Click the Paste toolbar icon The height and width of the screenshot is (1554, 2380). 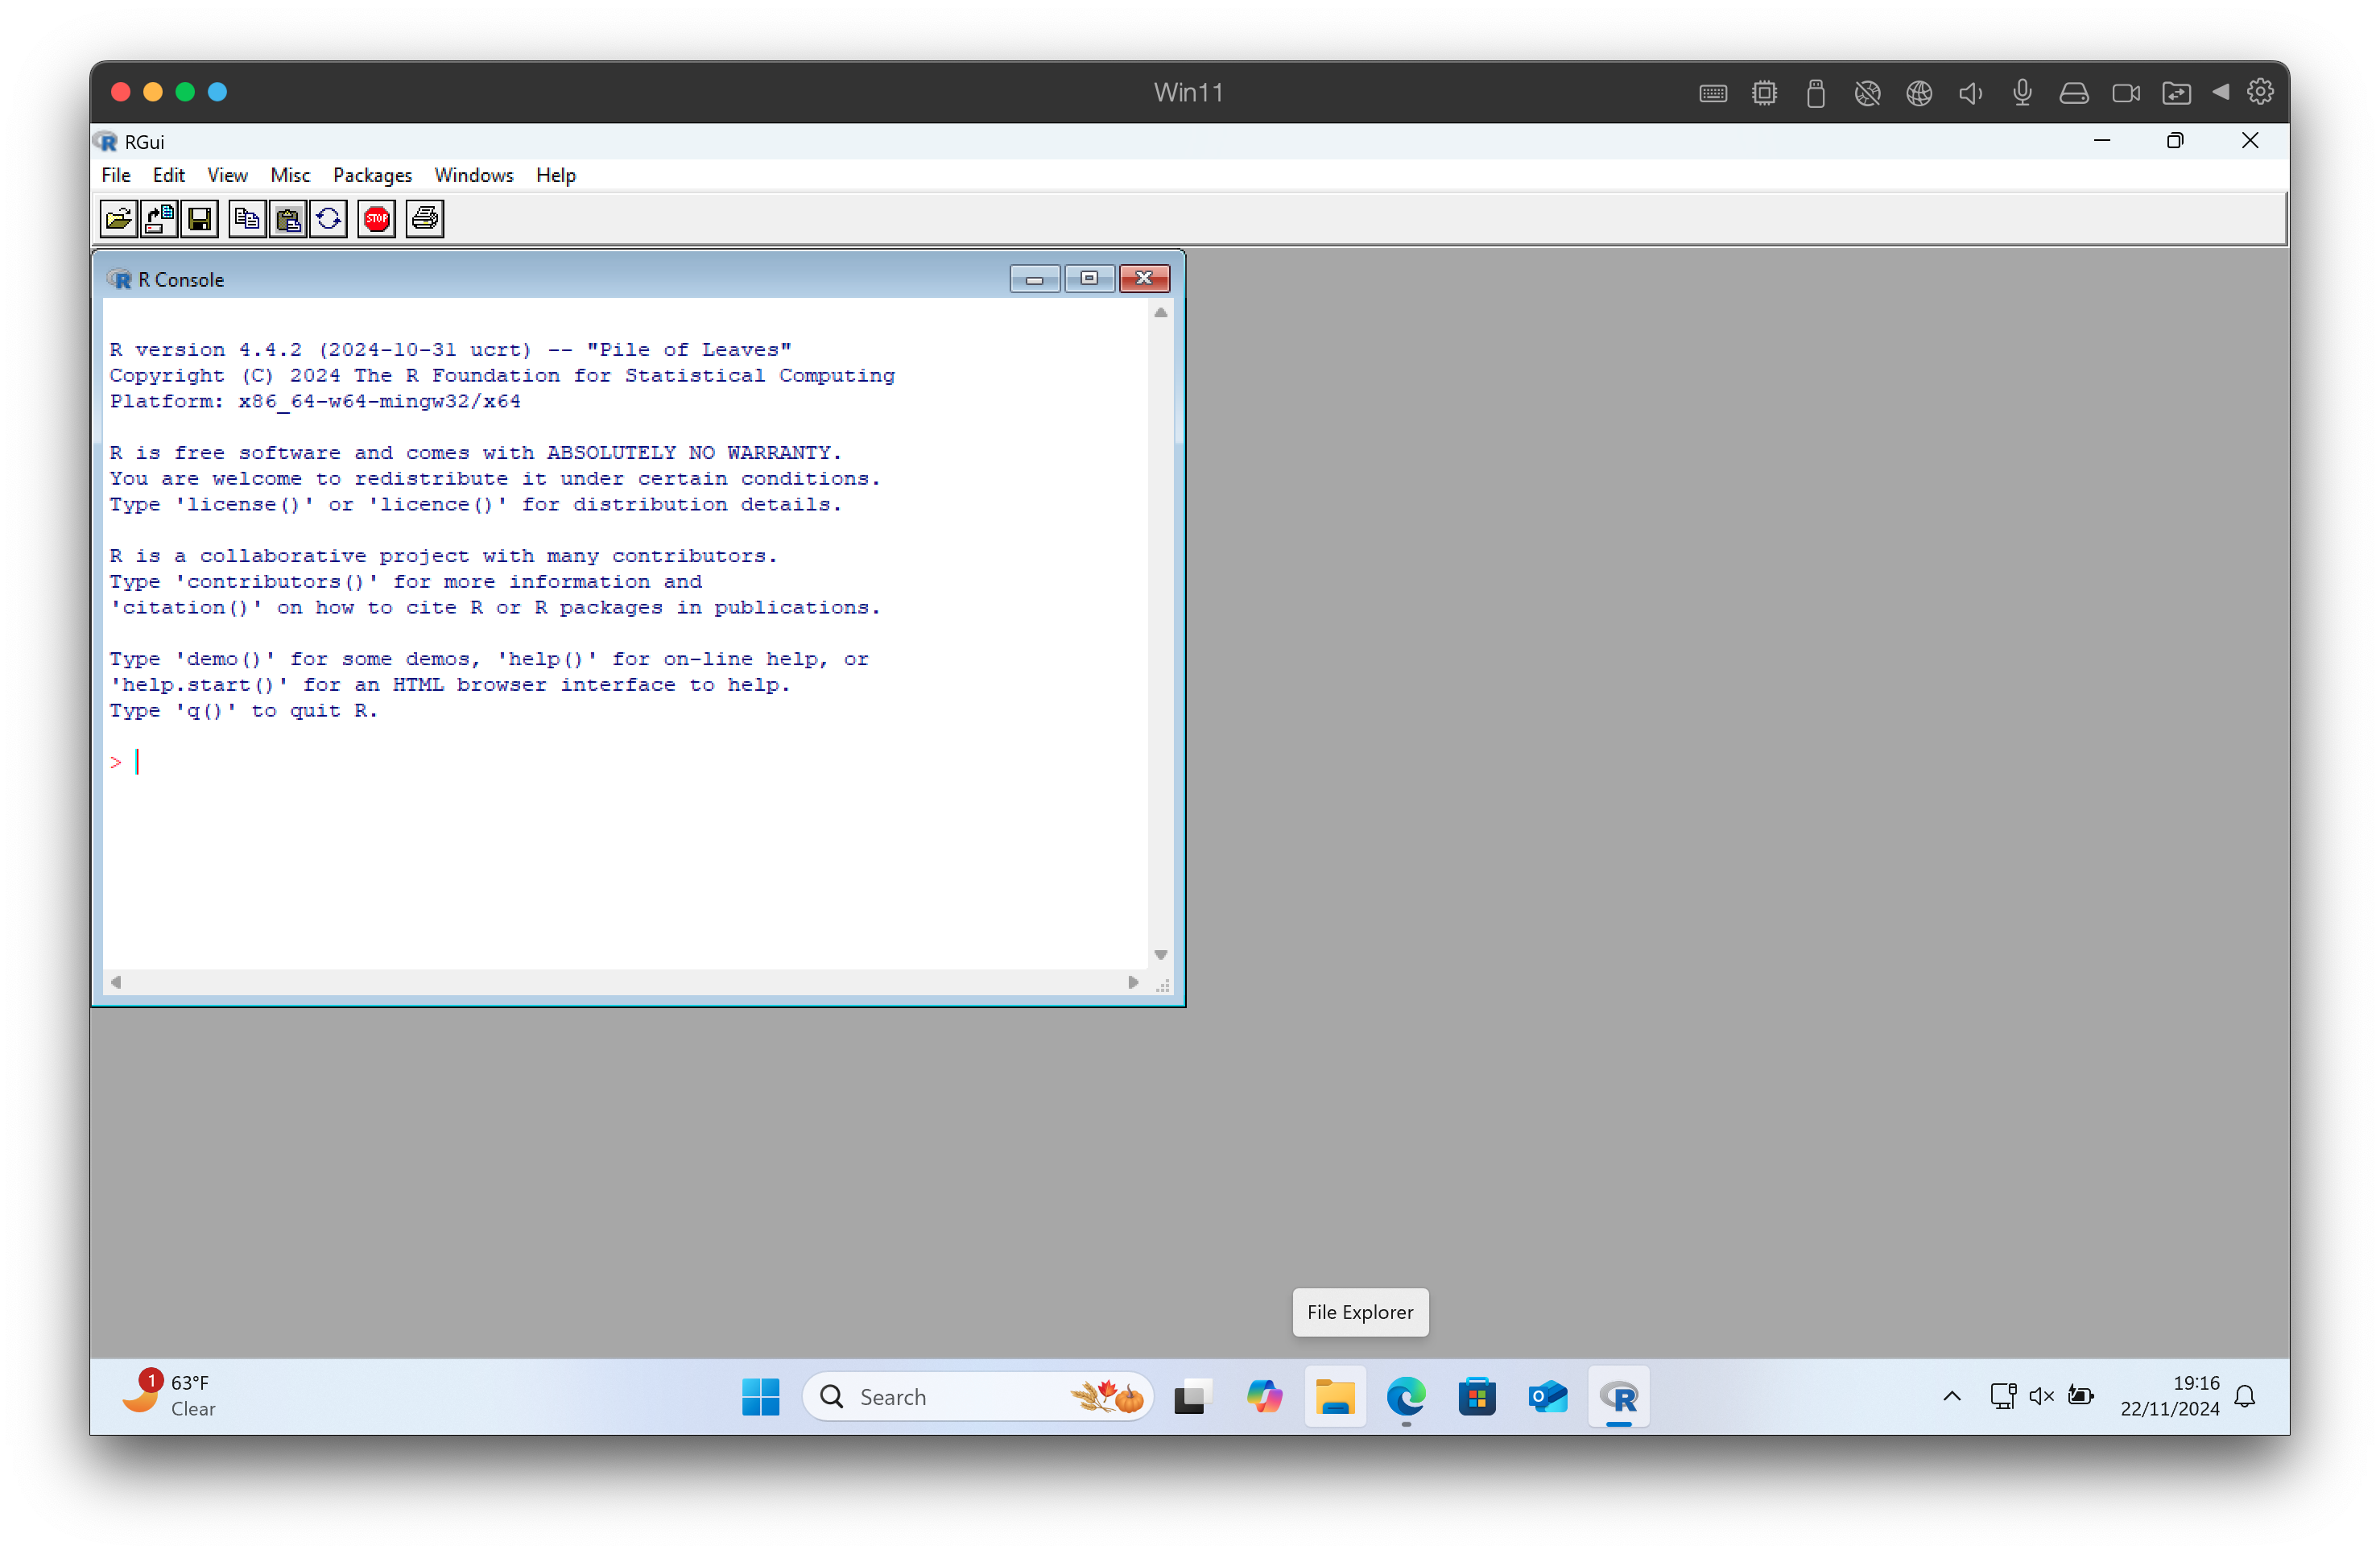coord(288,219)
